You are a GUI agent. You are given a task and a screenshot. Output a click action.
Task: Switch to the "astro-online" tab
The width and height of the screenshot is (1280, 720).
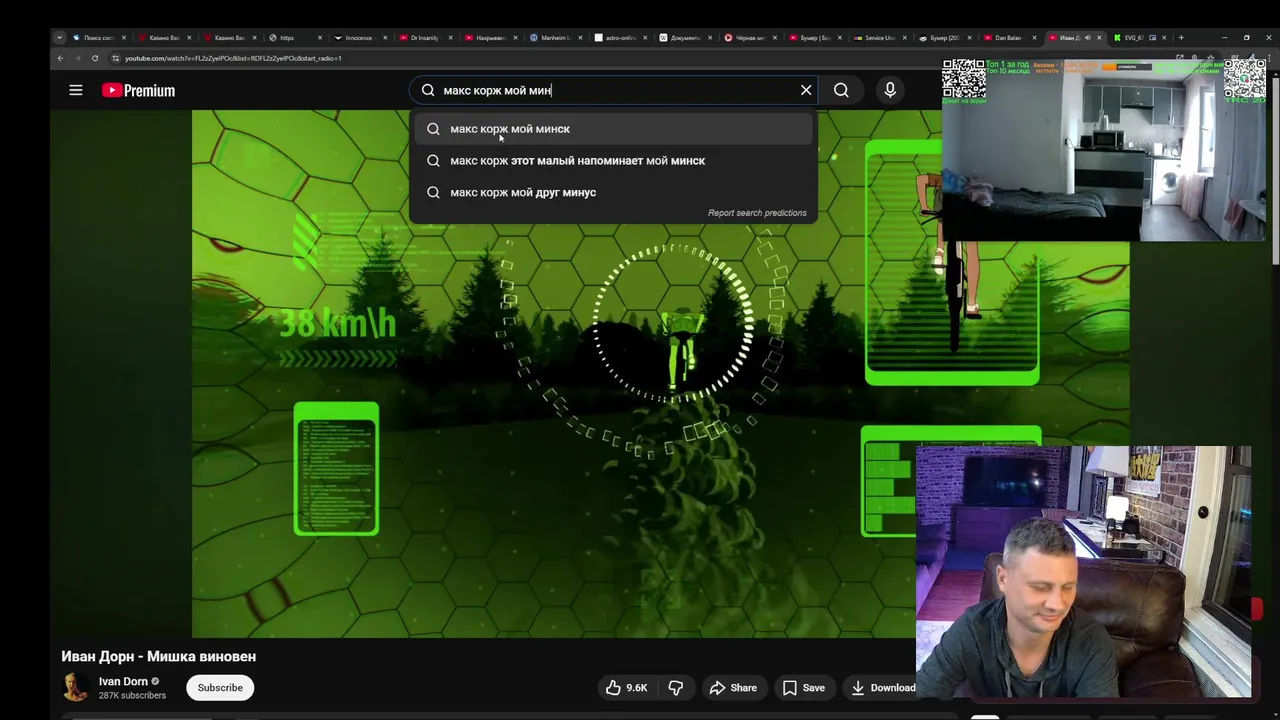tap(620, 38)
